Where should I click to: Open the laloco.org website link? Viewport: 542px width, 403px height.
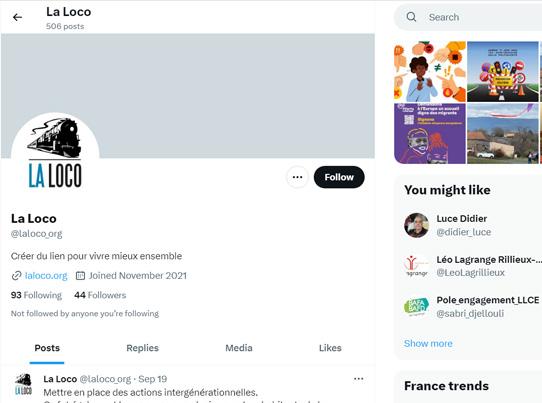click(46, 276)
